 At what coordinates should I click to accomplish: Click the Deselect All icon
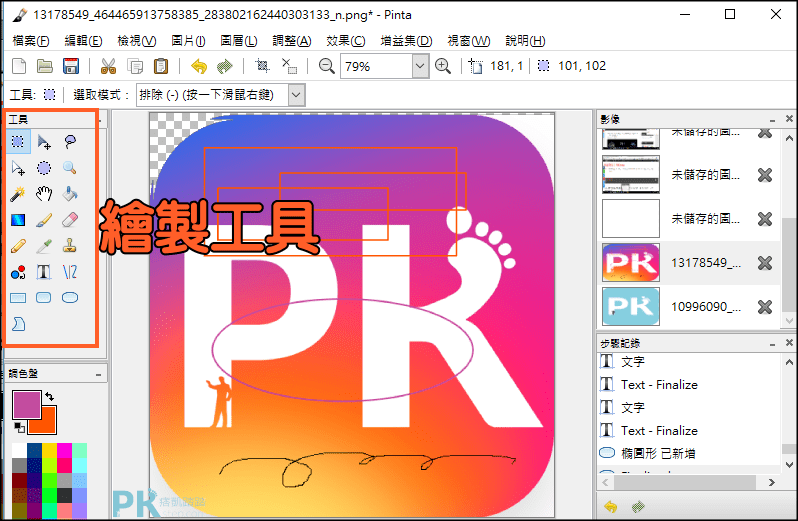(x=290, y=66)
